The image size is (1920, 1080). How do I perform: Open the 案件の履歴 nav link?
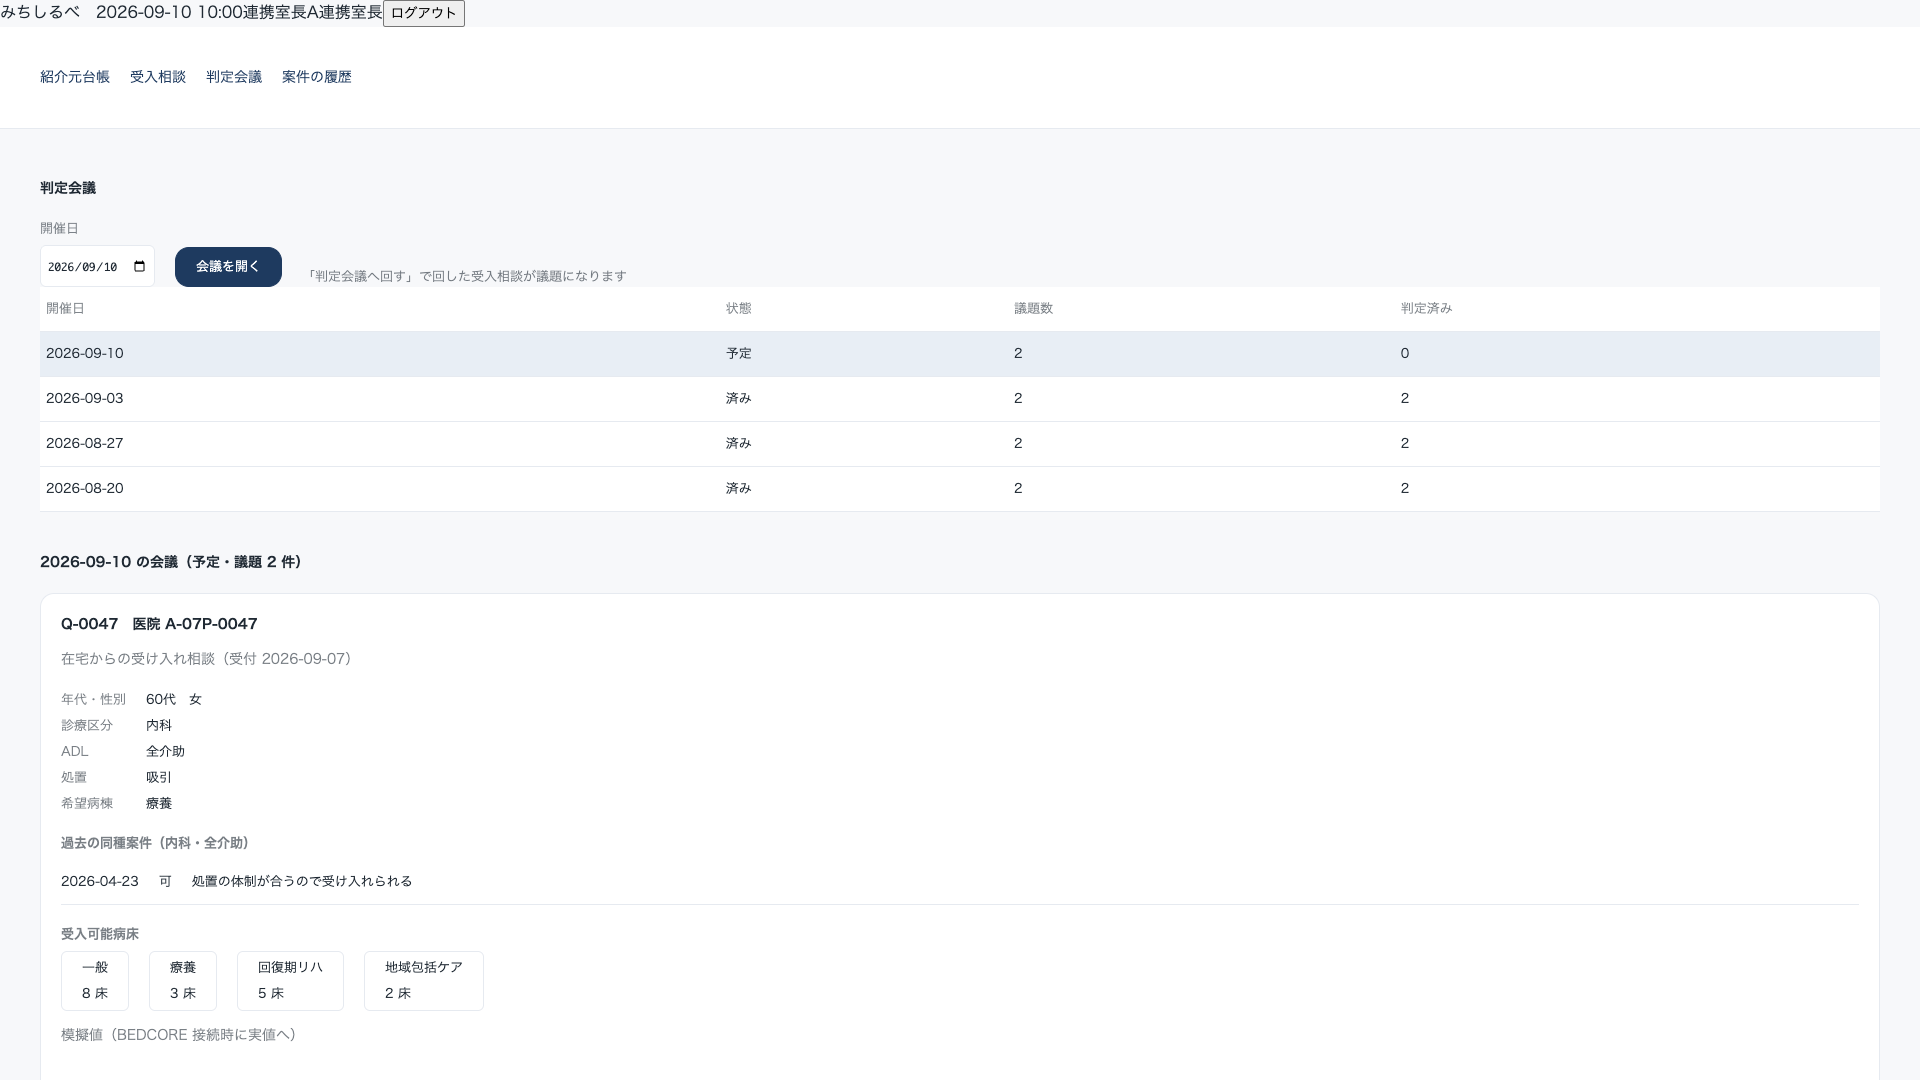(317, 77)
